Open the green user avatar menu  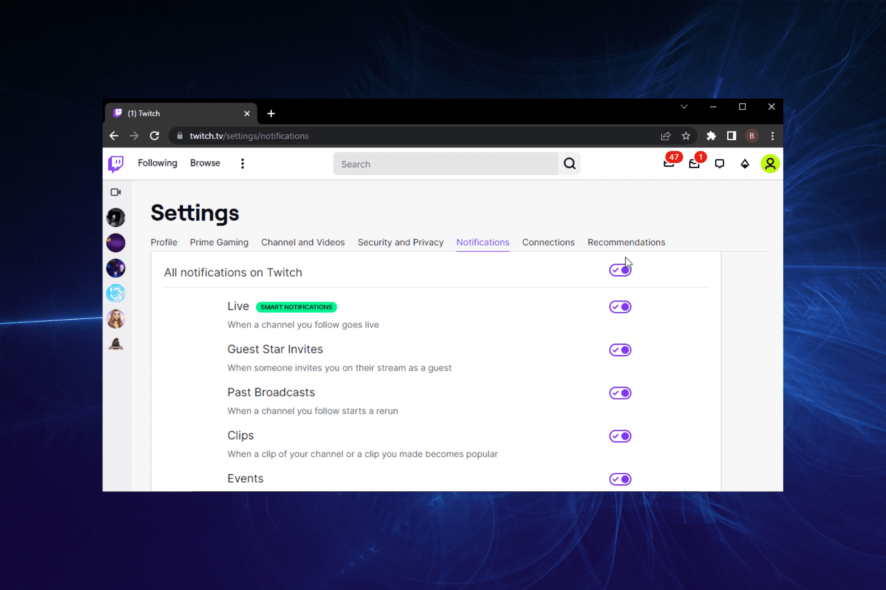[769, 164]
